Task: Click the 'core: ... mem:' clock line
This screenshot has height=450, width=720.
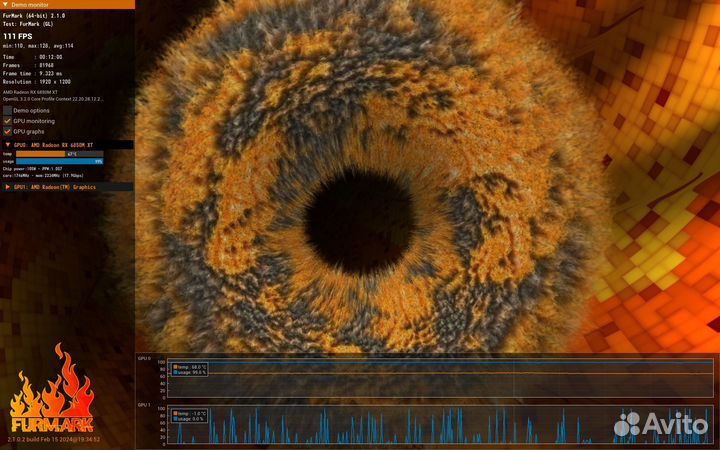Action: coord(43,175)
